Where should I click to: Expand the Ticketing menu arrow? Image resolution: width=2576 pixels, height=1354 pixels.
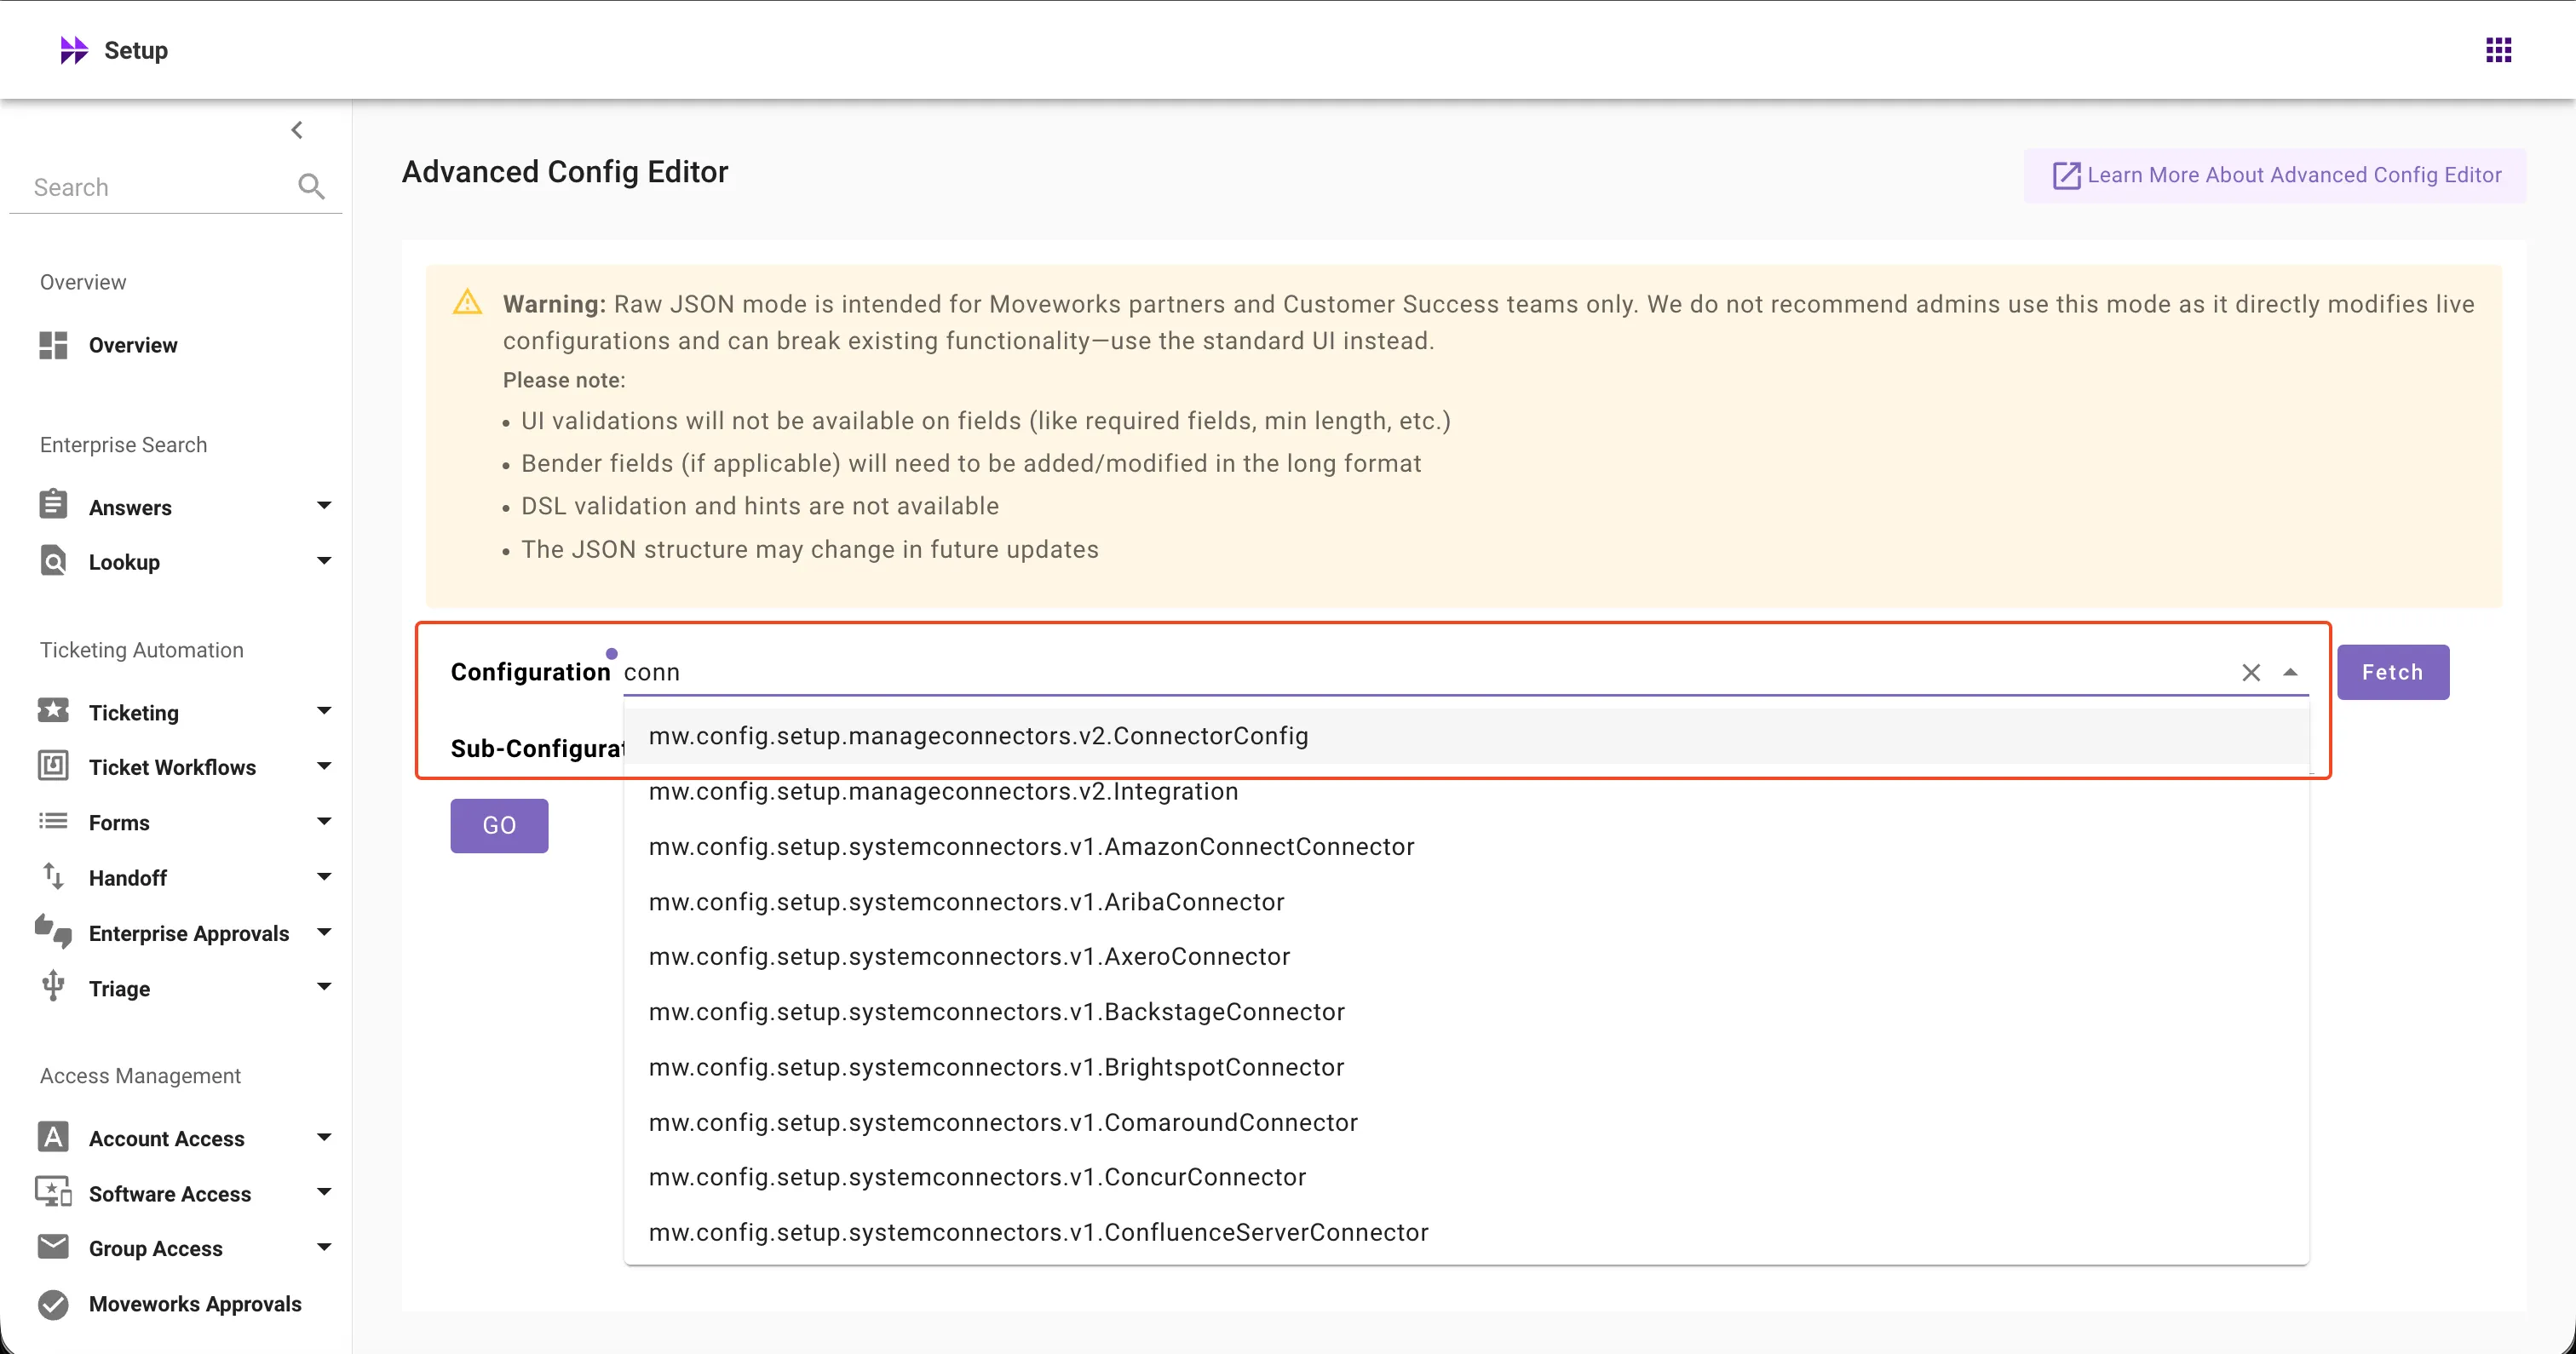click(324, 711)
